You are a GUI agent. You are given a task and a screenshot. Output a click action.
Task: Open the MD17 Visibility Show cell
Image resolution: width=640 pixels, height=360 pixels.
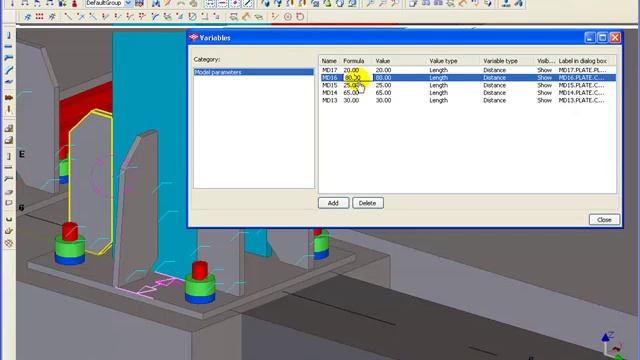point(544,70)
